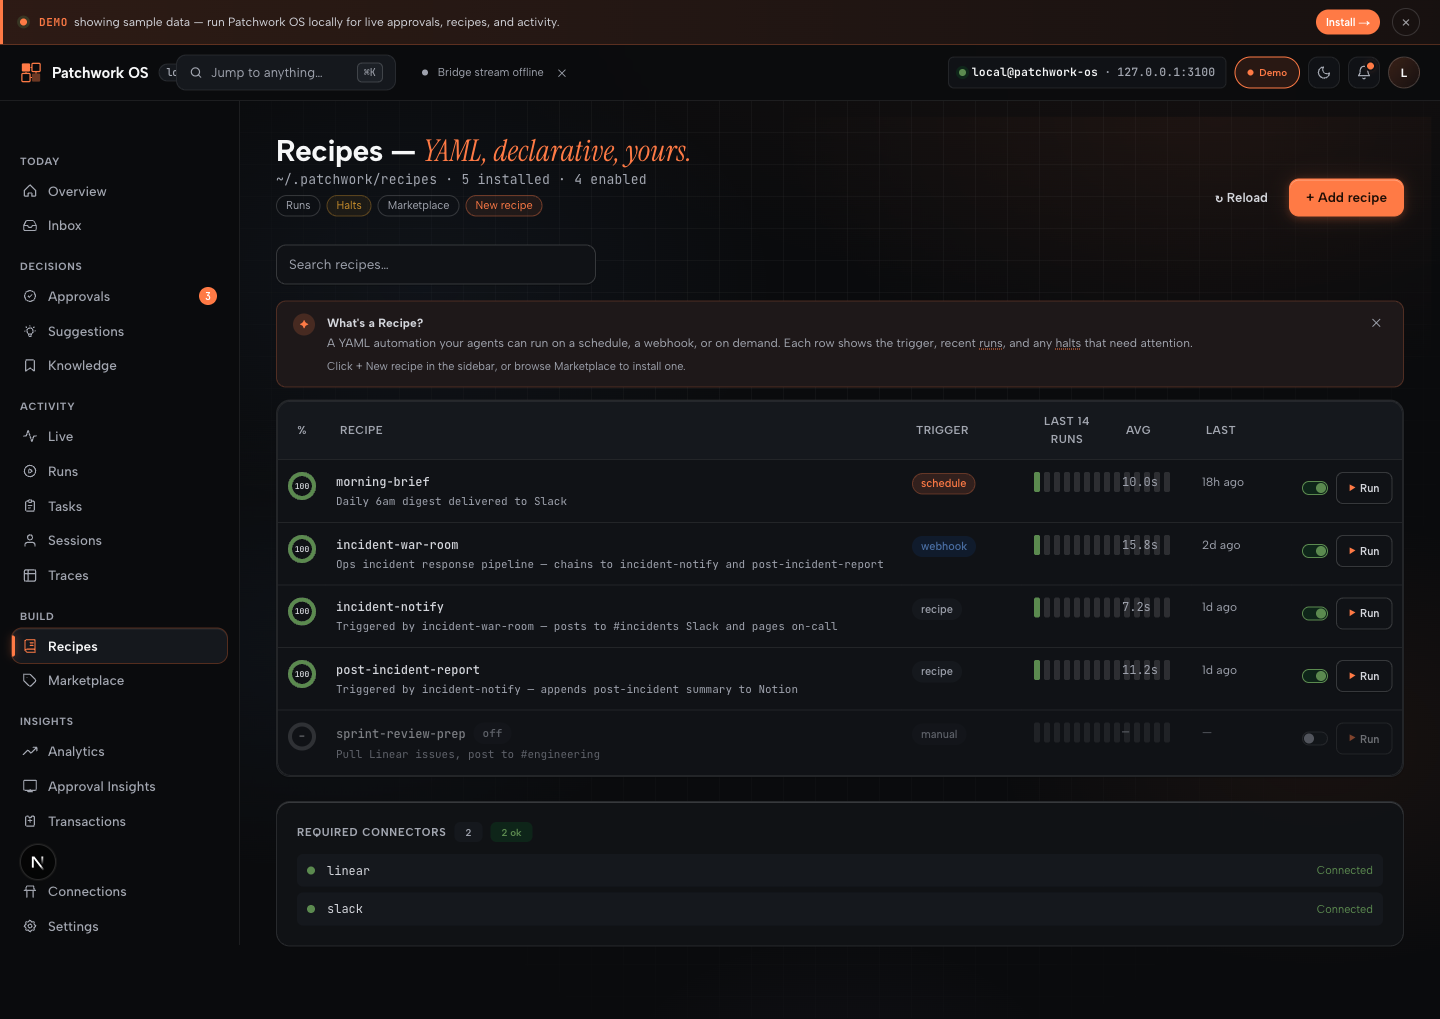Viewport: 1440px width, 1019px height.
Task: Click the Add recipe button
Action: tap(1346, 197)
